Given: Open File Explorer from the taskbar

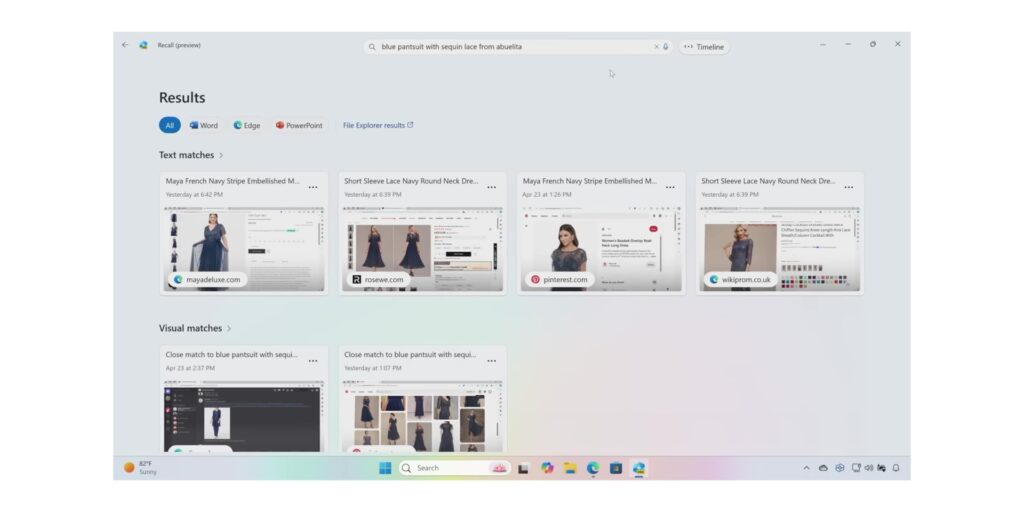Looking at the screenshot, I should [x=570, y=468].
